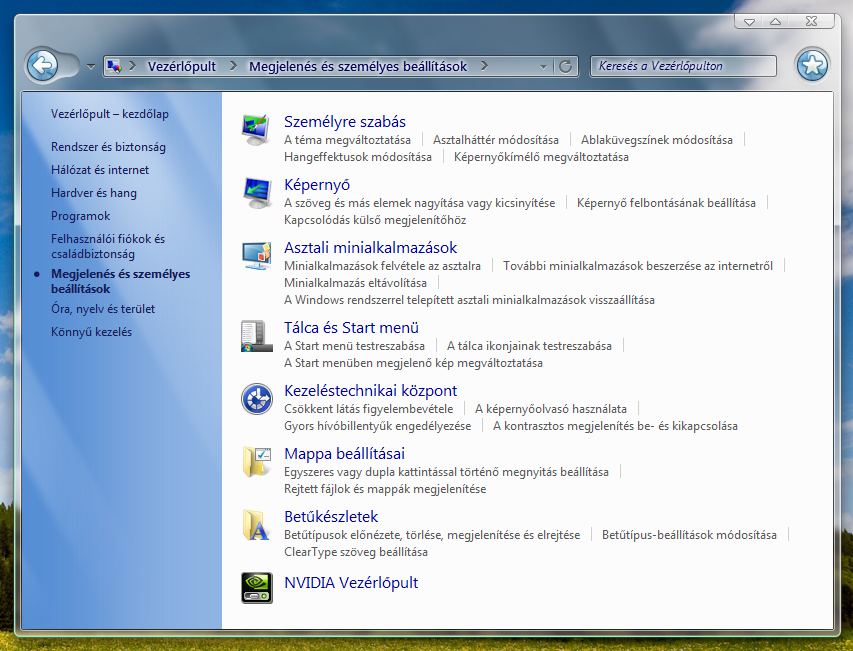Screen dimensions: 853x651
Task: Open Hardver és hang category
Action: tap(94, 193)
